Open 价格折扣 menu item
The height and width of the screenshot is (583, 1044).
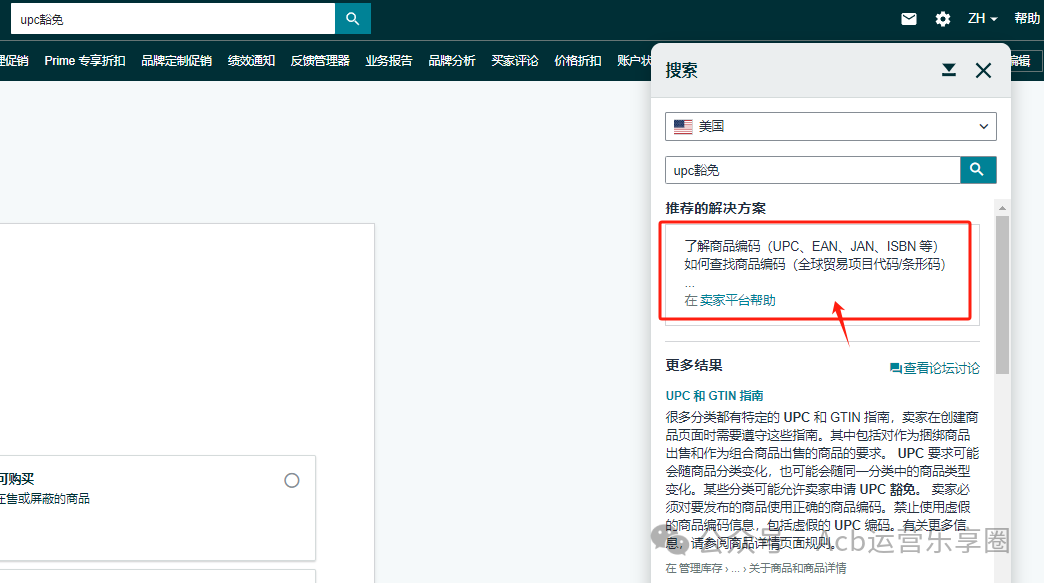point(577,61)
